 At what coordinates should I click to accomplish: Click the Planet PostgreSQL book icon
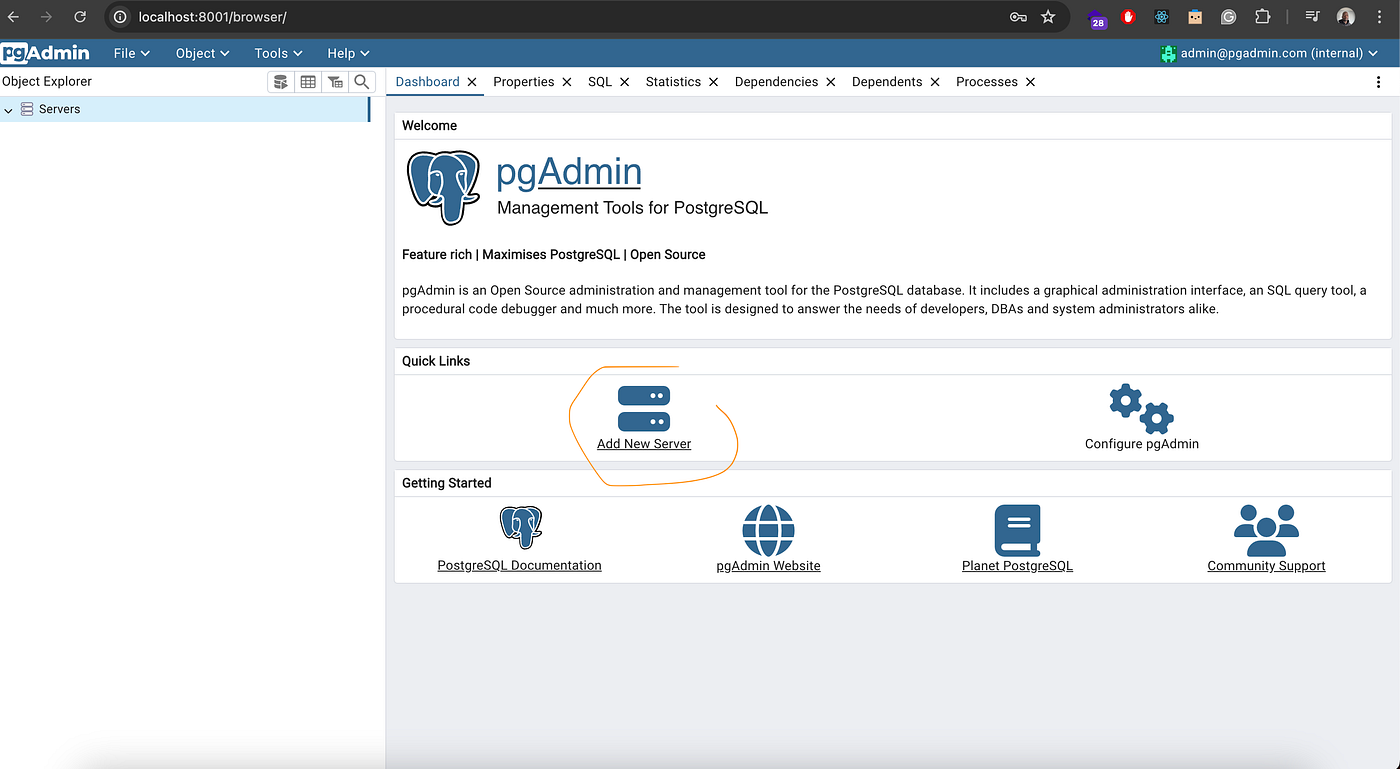coord(1017,530)
